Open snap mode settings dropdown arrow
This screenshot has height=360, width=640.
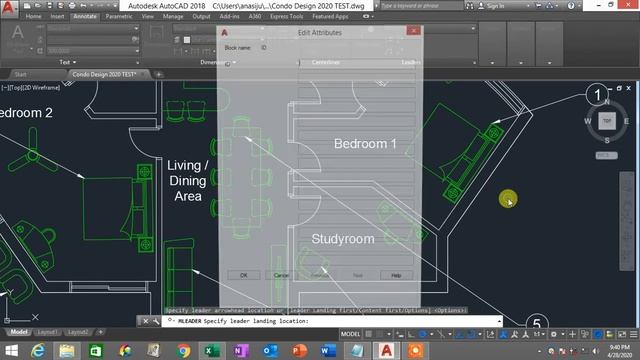[389, 334]
